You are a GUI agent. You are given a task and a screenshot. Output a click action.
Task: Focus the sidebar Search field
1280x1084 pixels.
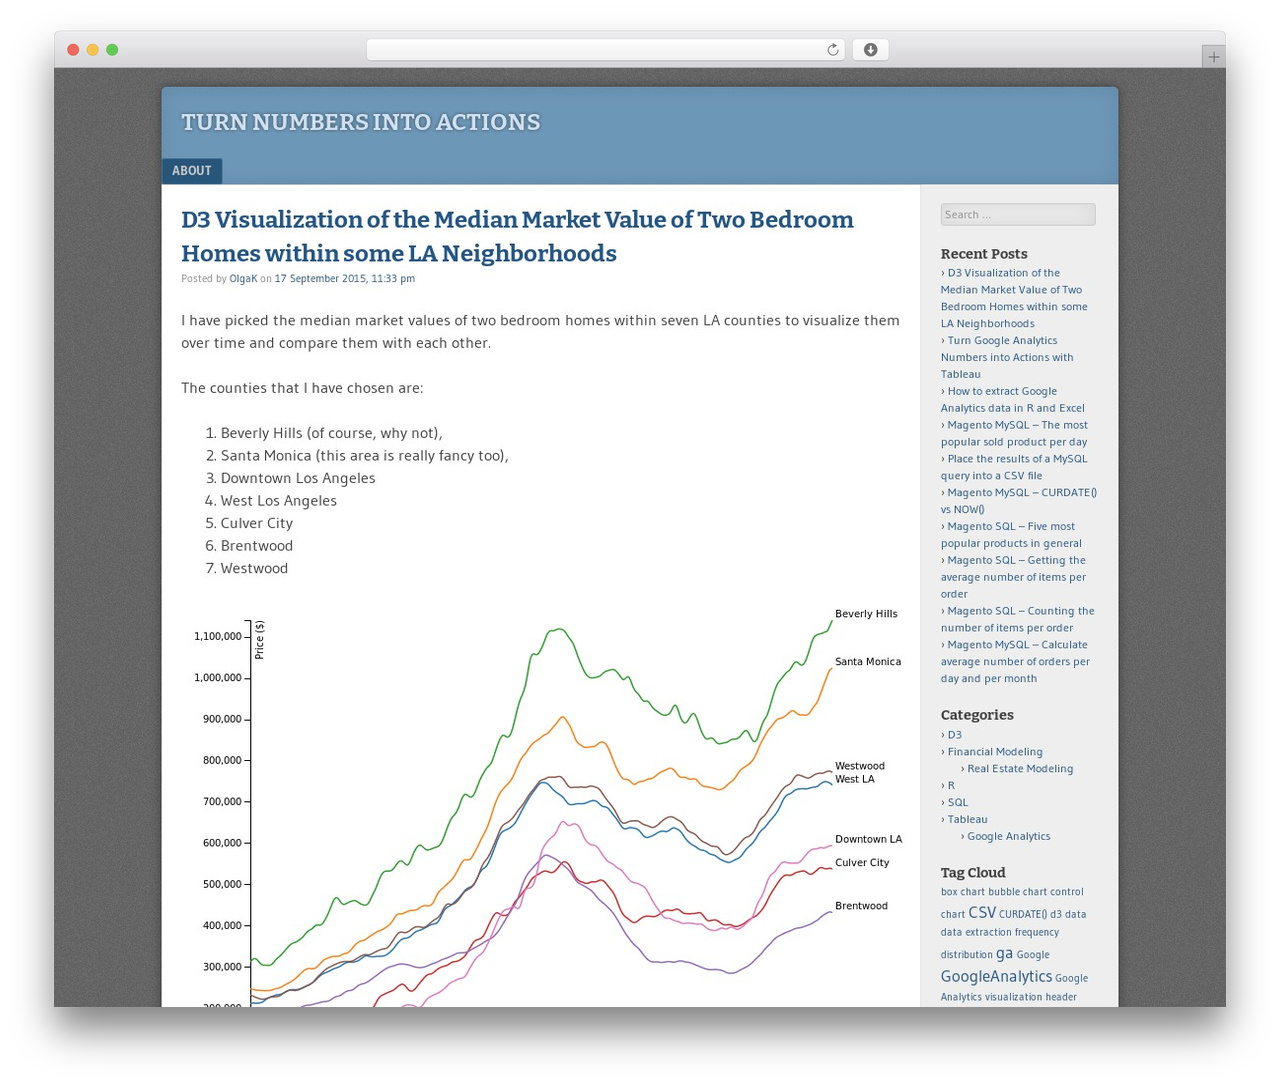click(x=1018, y=215)
